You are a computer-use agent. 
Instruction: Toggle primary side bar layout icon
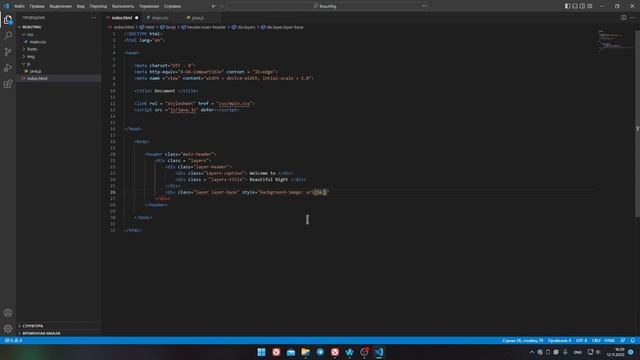(567, 6)
